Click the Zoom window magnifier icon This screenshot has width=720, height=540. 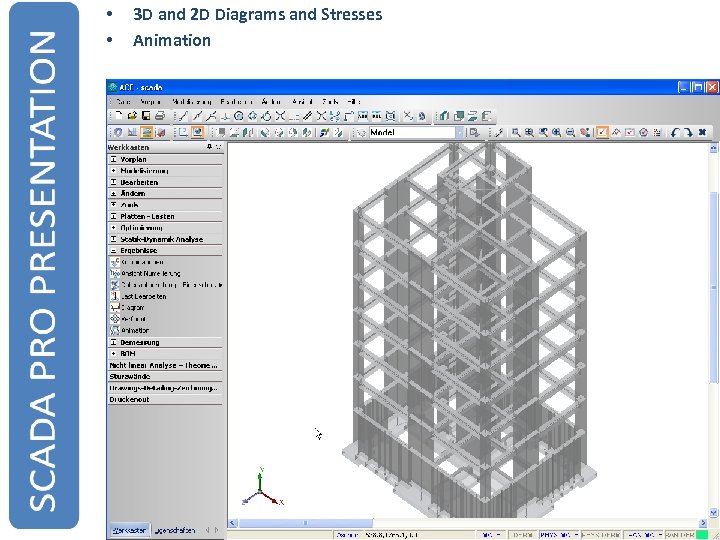(x=516, y=133)
